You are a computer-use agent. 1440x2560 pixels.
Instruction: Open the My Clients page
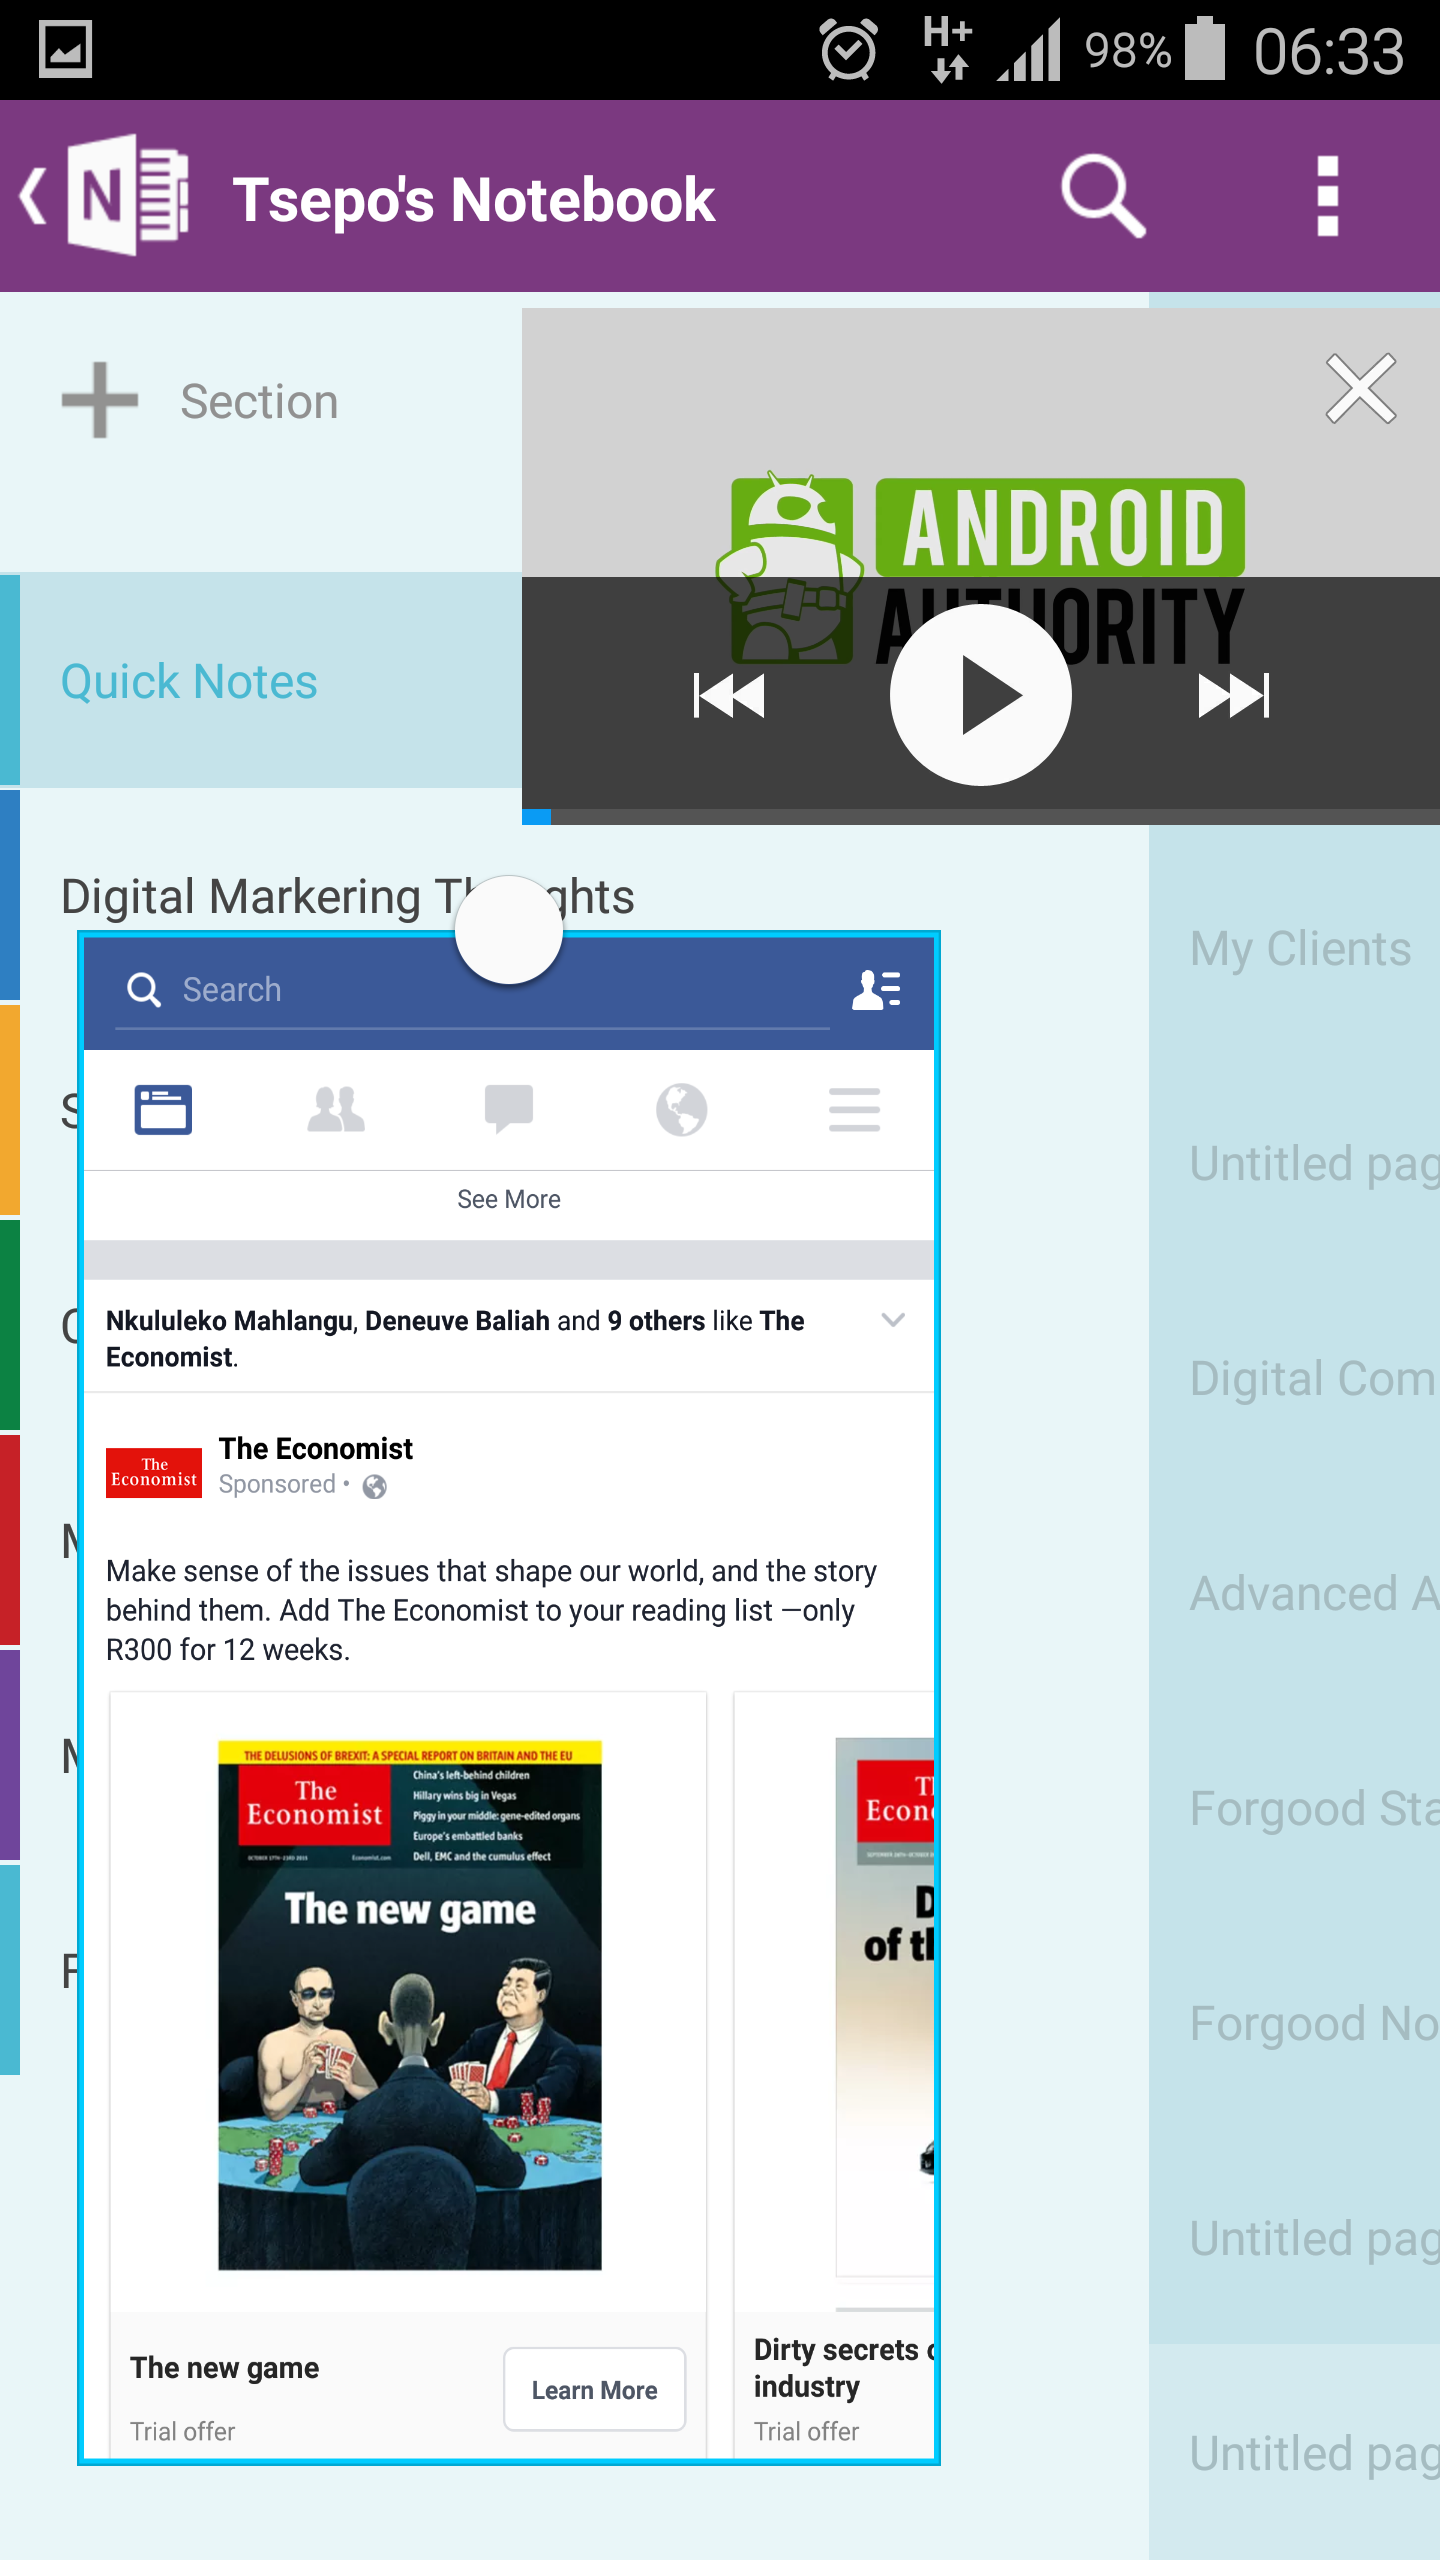coord(1300,948)
